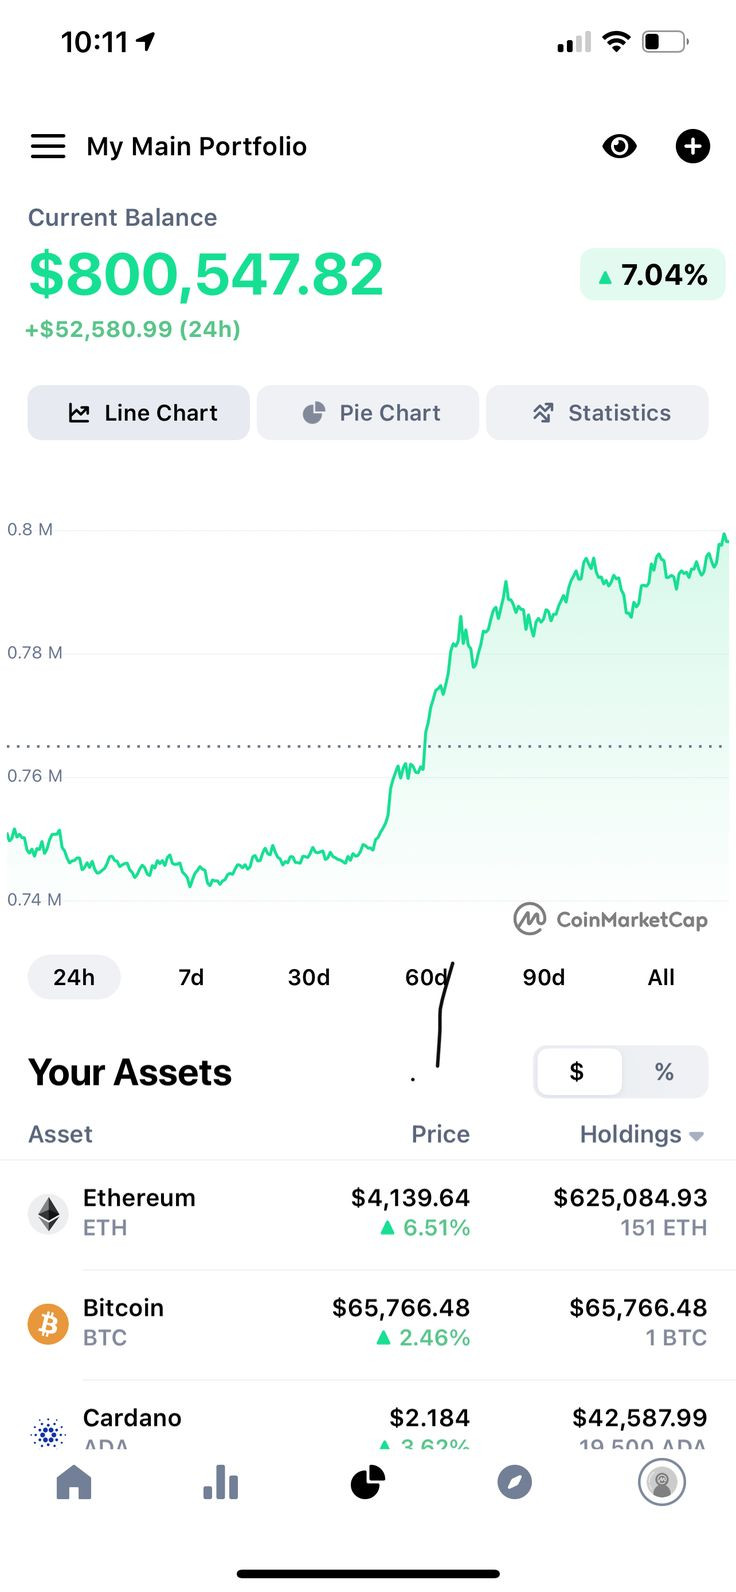The width and height of the screenshot is (736, 1592).
Task: Open the markets bar chart icon
Action: pos(221,1482)
